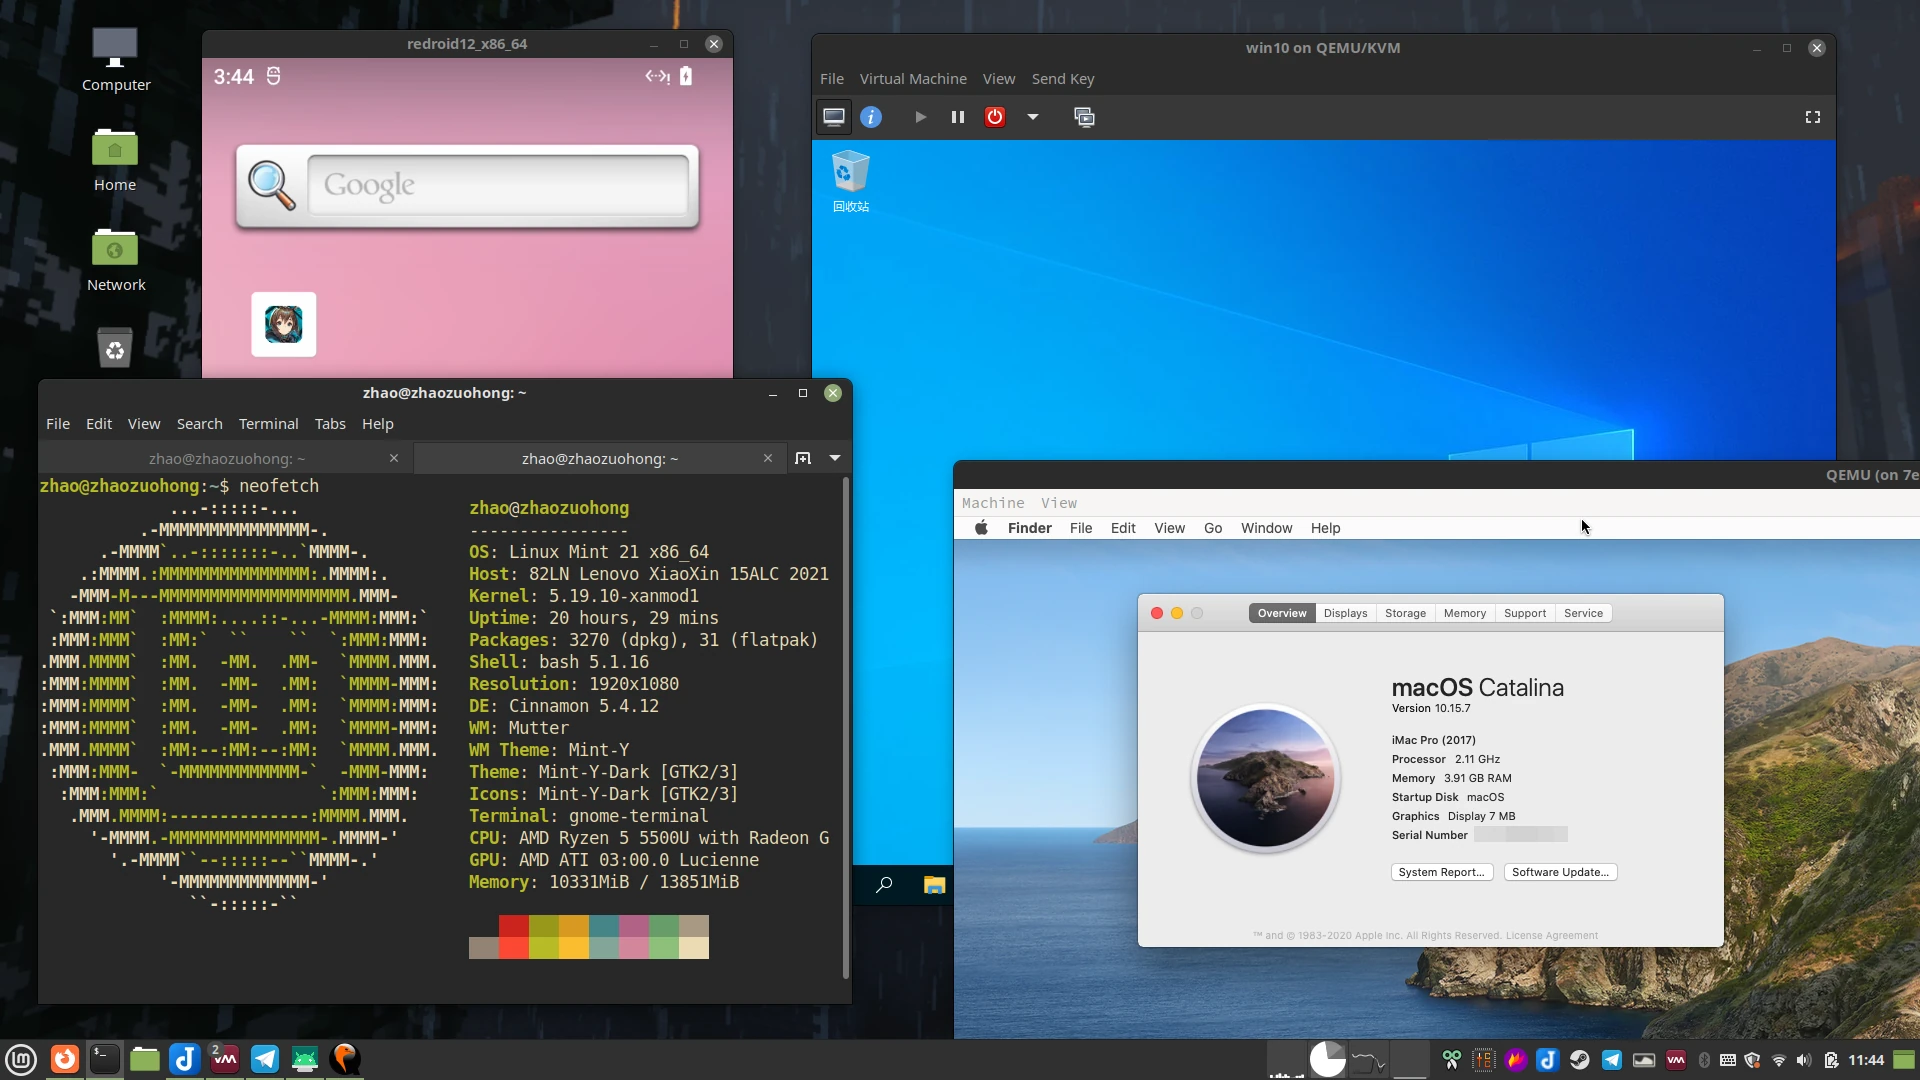Open the Terminal menu in gnome-terminal

(268, 424)
